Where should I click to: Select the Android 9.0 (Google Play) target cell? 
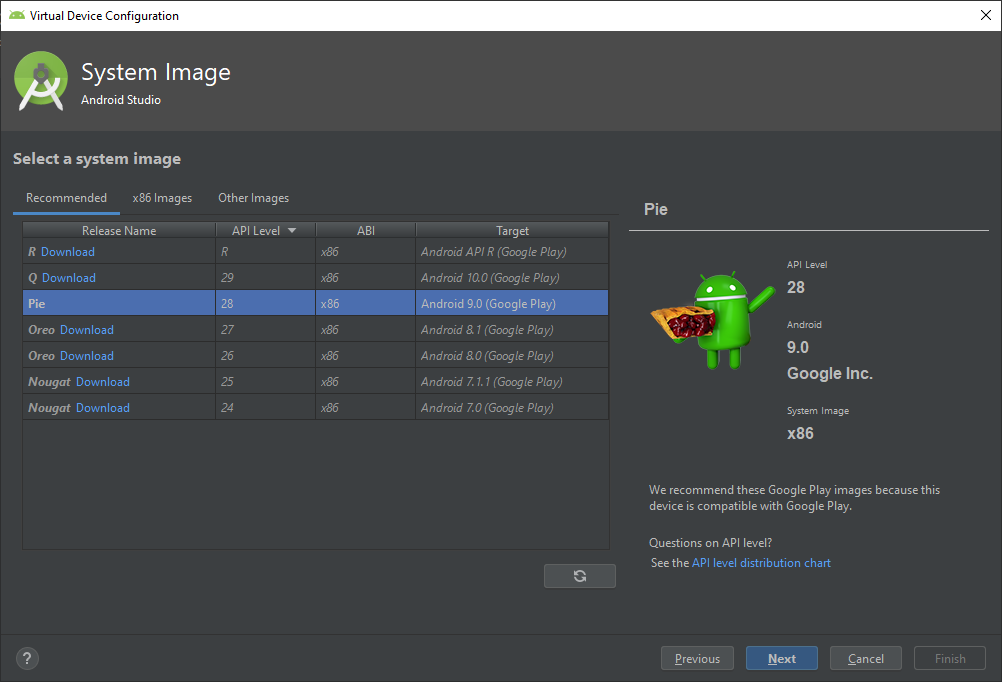pos(512,304)
